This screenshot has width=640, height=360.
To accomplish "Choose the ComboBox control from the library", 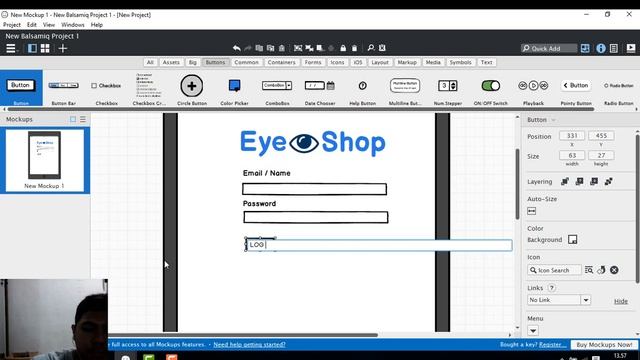I will [x=277, y=90].
